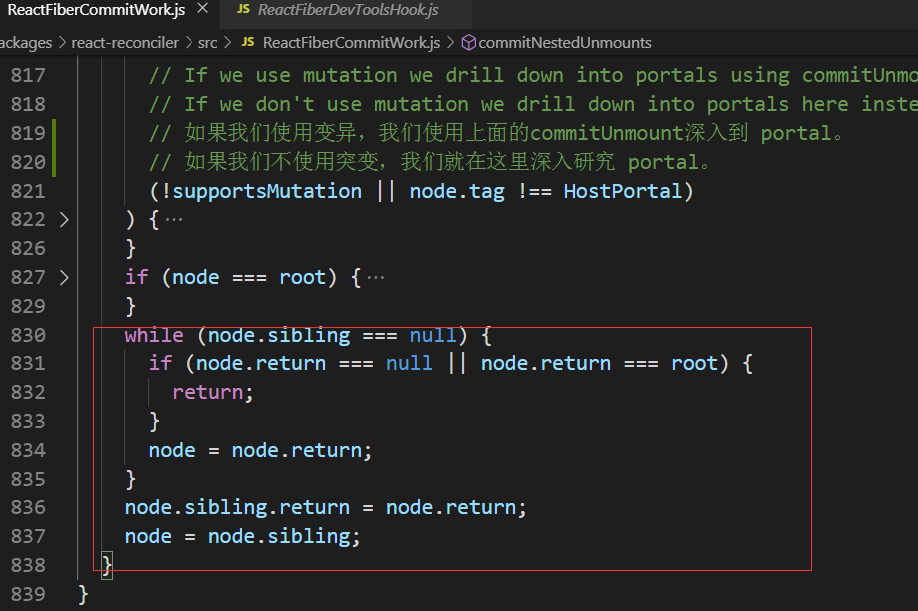Screen dimensions: 918x611
Task: Click the collapsed ellipsis on line 822
Action: click(174, 220)
